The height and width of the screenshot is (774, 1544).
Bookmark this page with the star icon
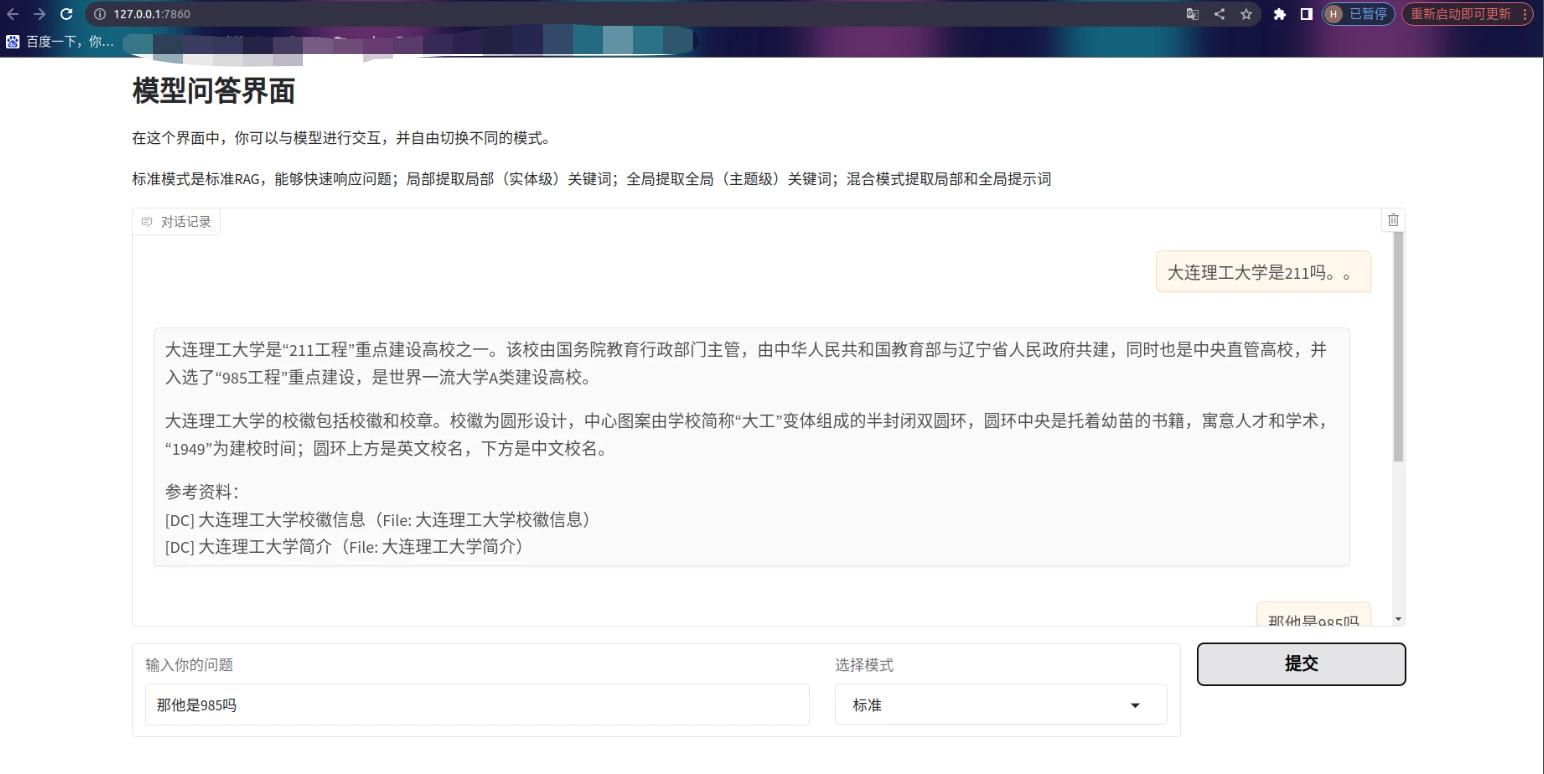(x=1246, y=14)
